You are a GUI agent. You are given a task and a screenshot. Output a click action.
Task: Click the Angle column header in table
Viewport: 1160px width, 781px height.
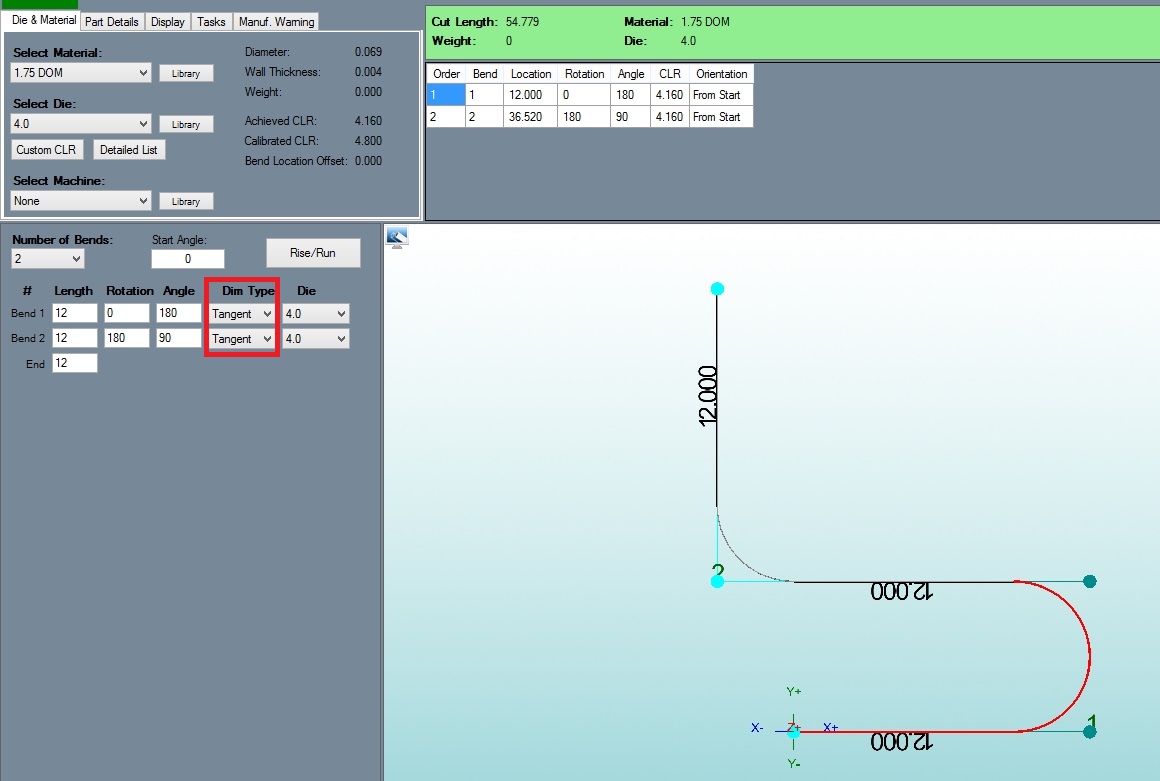coord(630,74)
